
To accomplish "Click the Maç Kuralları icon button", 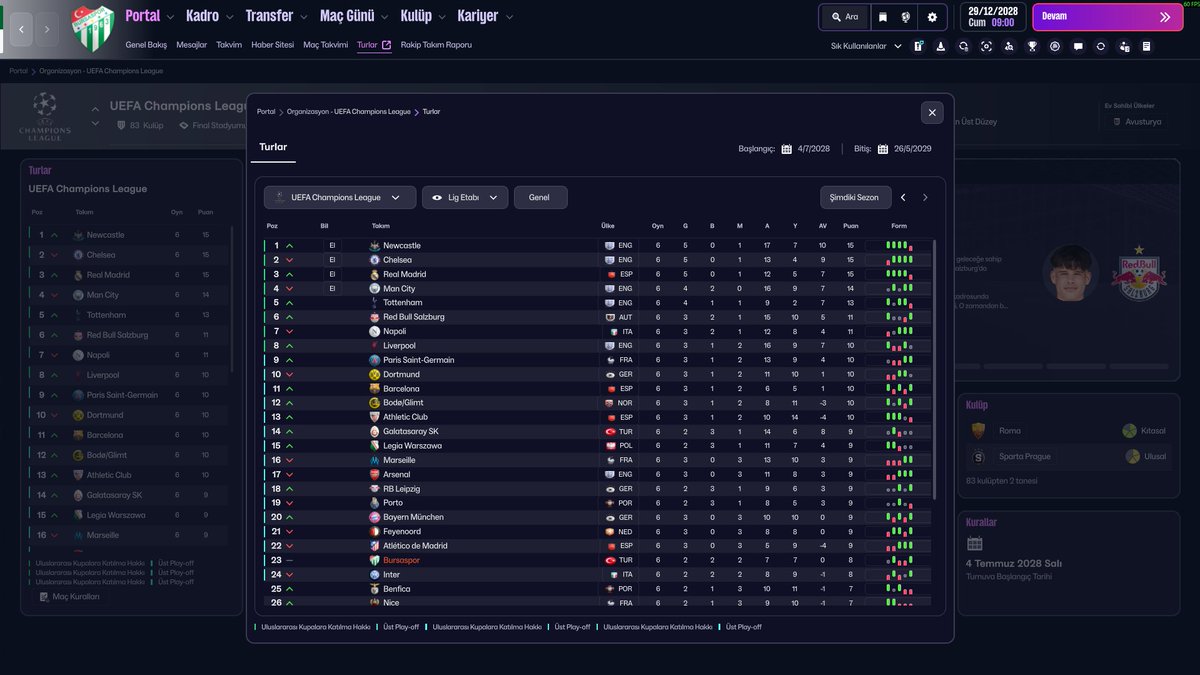I will 69,596.
